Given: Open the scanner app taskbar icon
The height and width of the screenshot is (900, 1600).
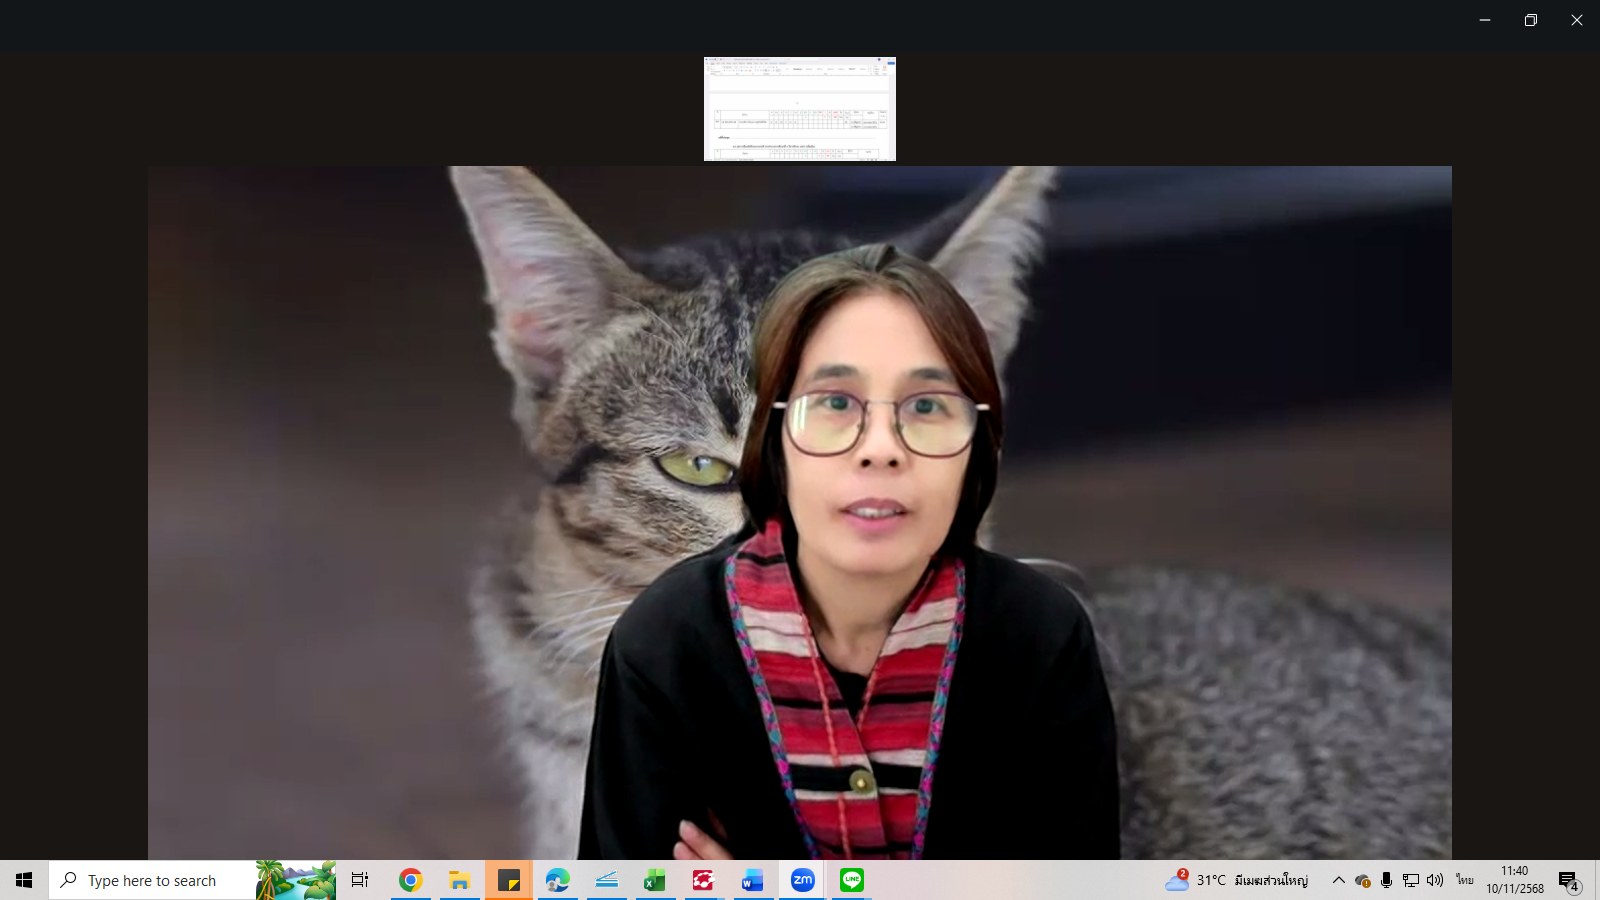Looking at the screenshot, I should click(x=606, y=880).
